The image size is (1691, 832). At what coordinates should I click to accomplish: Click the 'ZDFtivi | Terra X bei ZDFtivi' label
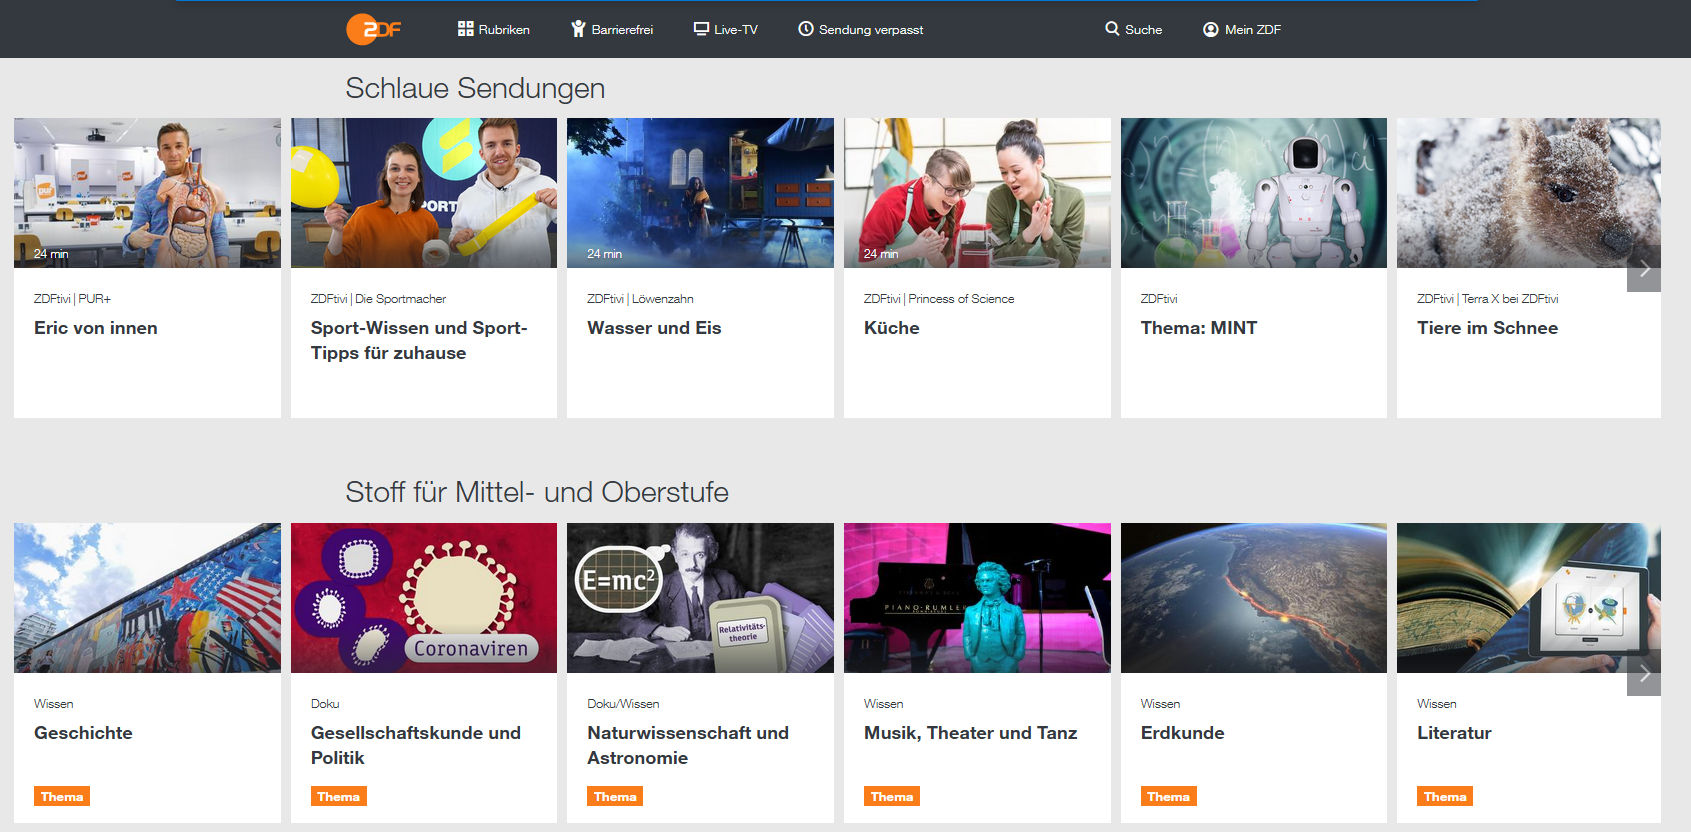(x=1488, y=299)
